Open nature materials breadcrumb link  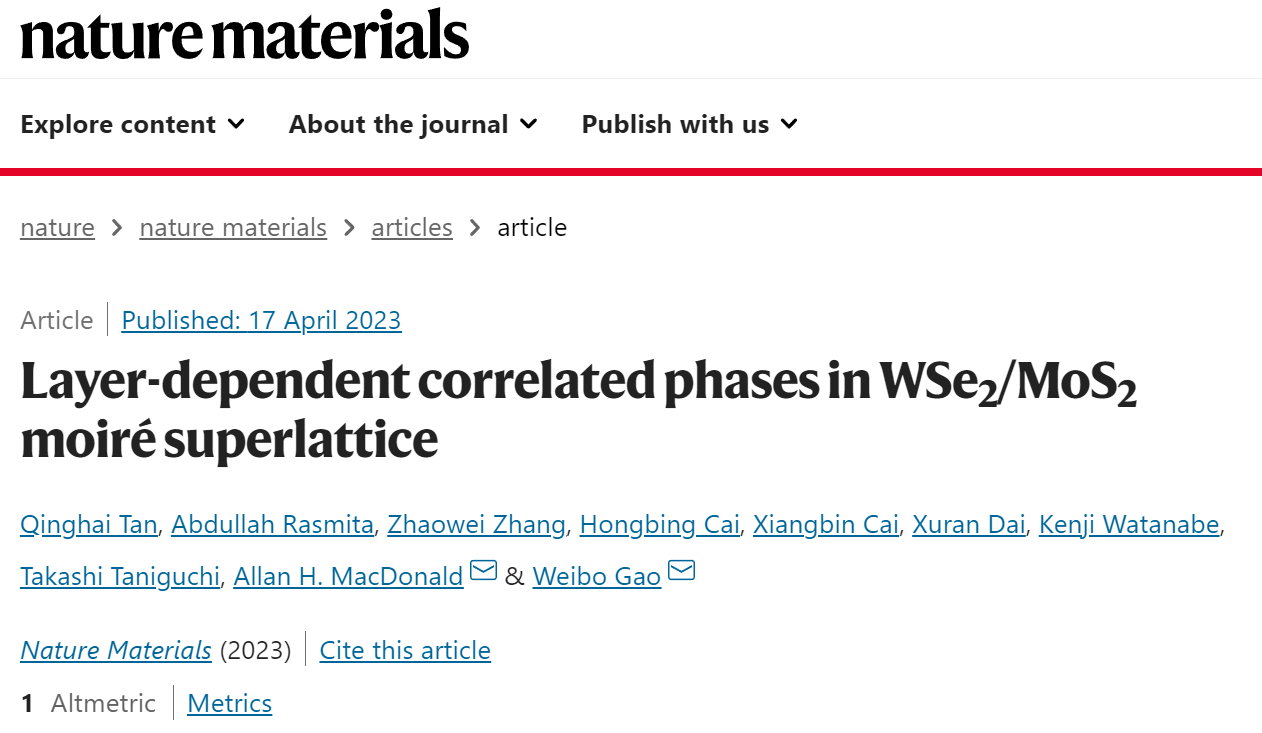coord(233,228)
